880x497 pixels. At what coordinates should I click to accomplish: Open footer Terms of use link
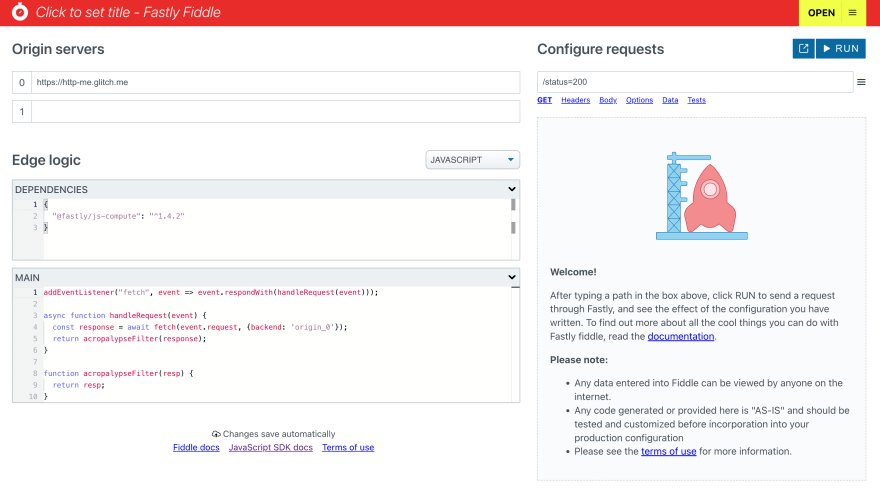coord(348,447)
